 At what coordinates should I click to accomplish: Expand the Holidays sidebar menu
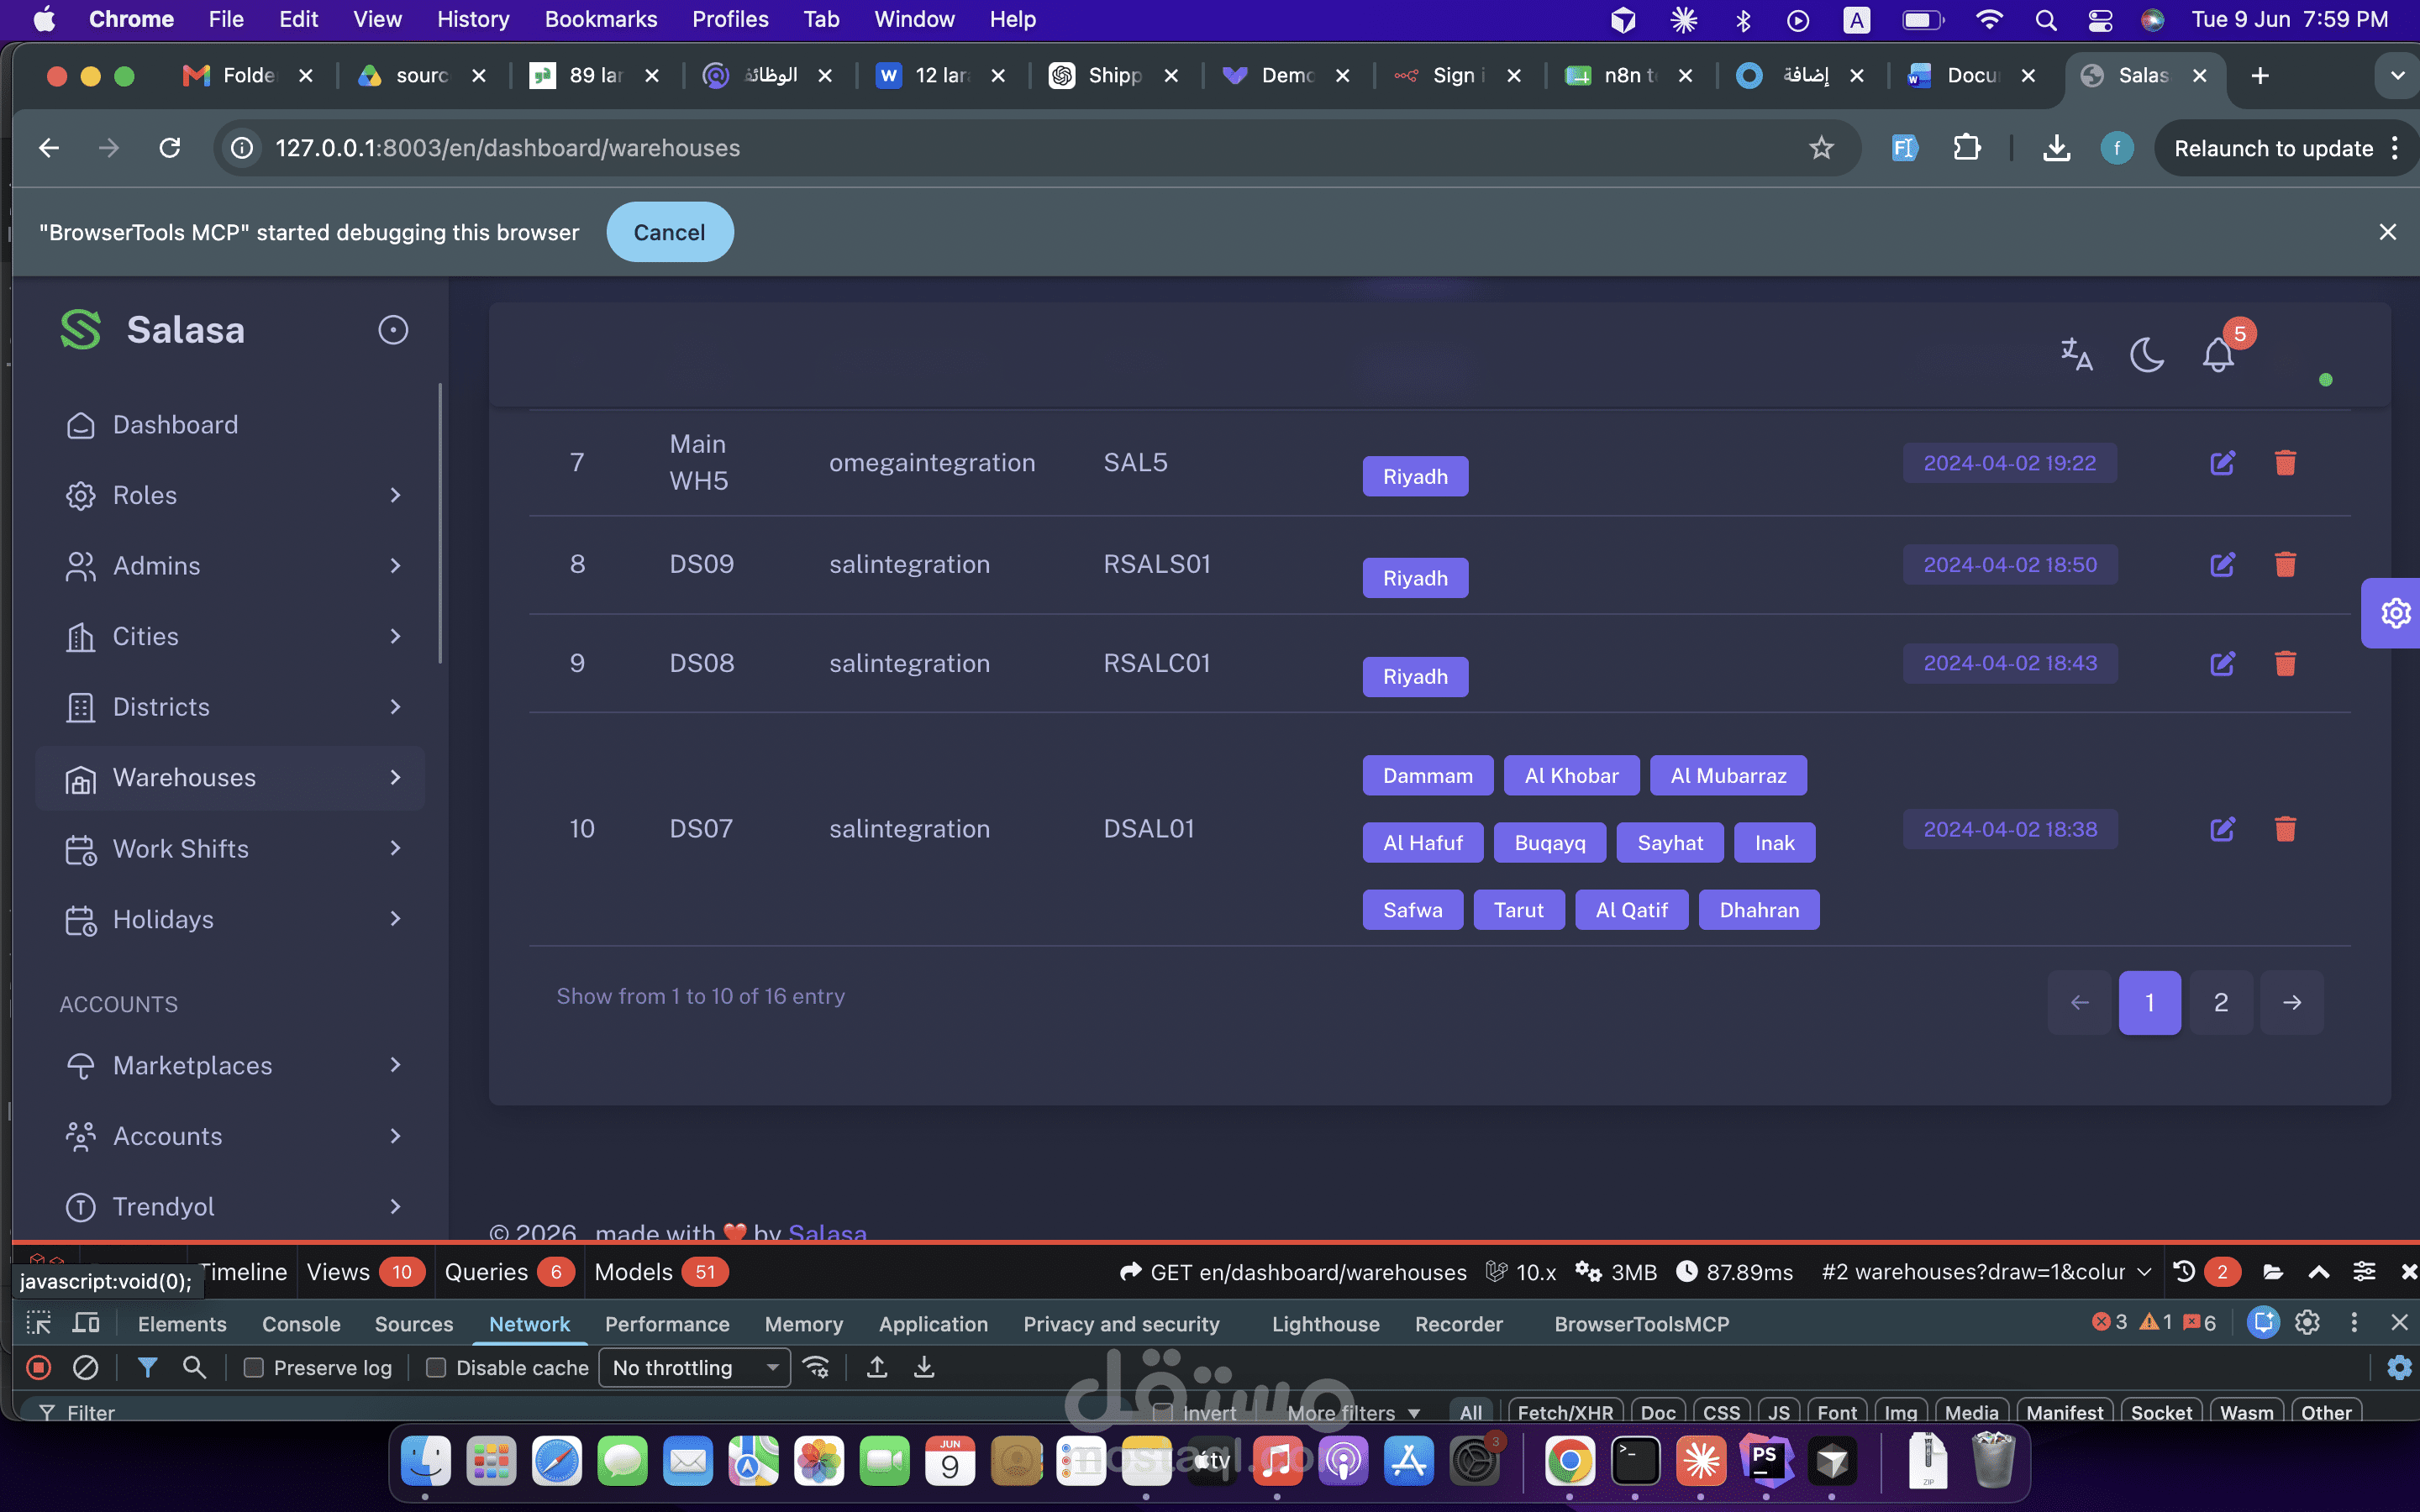click(x=230, y=919)
